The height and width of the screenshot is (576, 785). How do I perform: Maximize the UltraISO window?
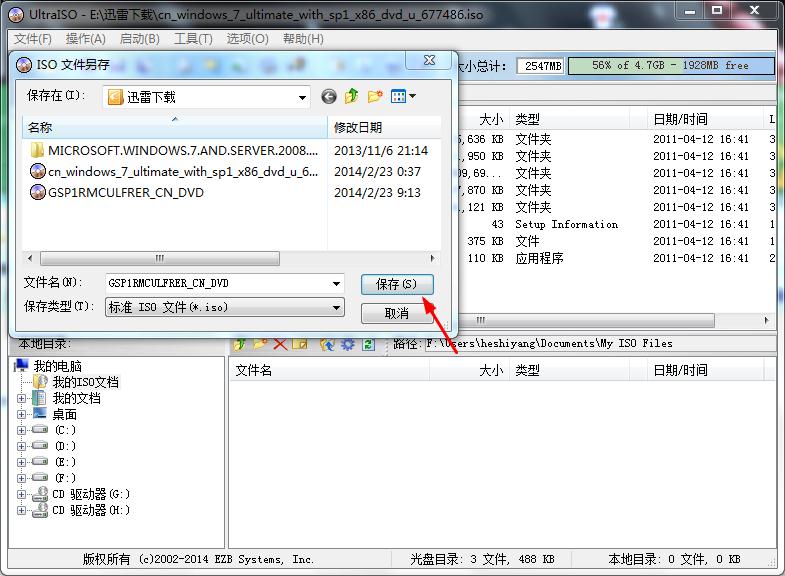tap(717, 11)
